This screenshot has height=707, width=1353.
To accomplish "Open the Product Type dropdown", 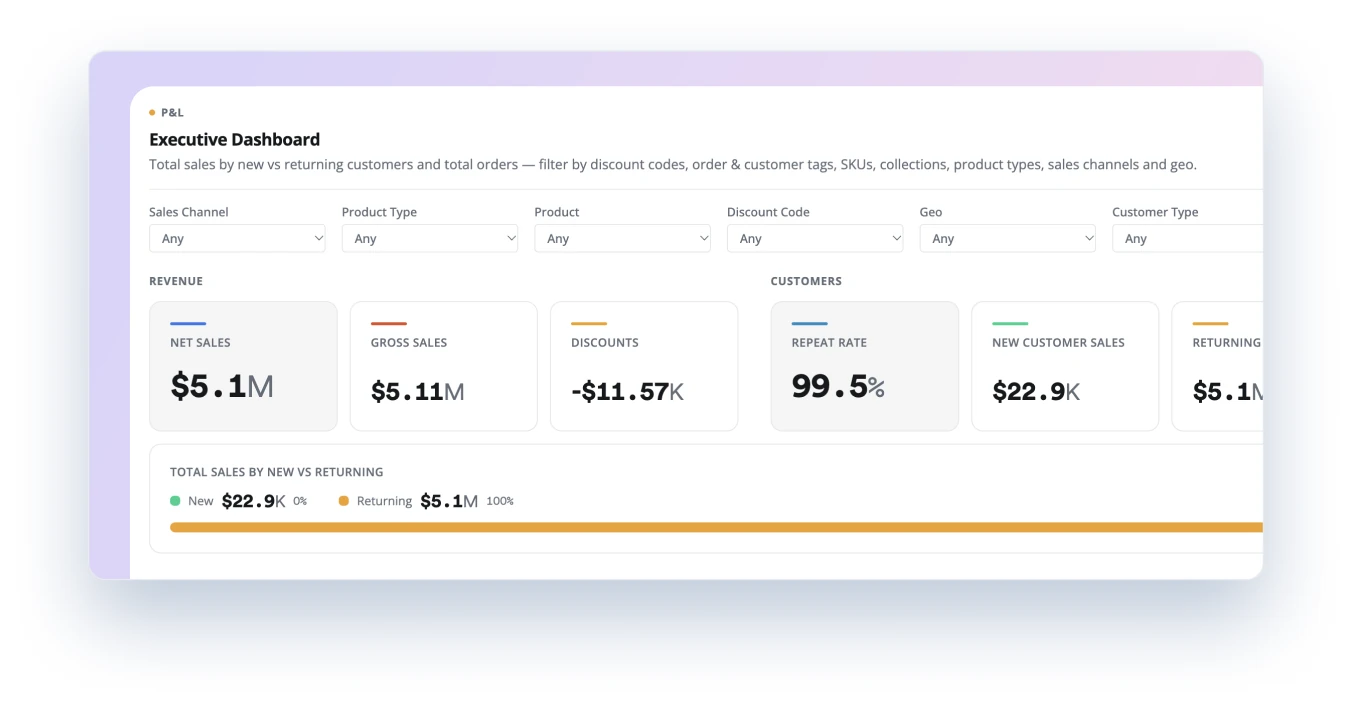I will coord(430,238).
